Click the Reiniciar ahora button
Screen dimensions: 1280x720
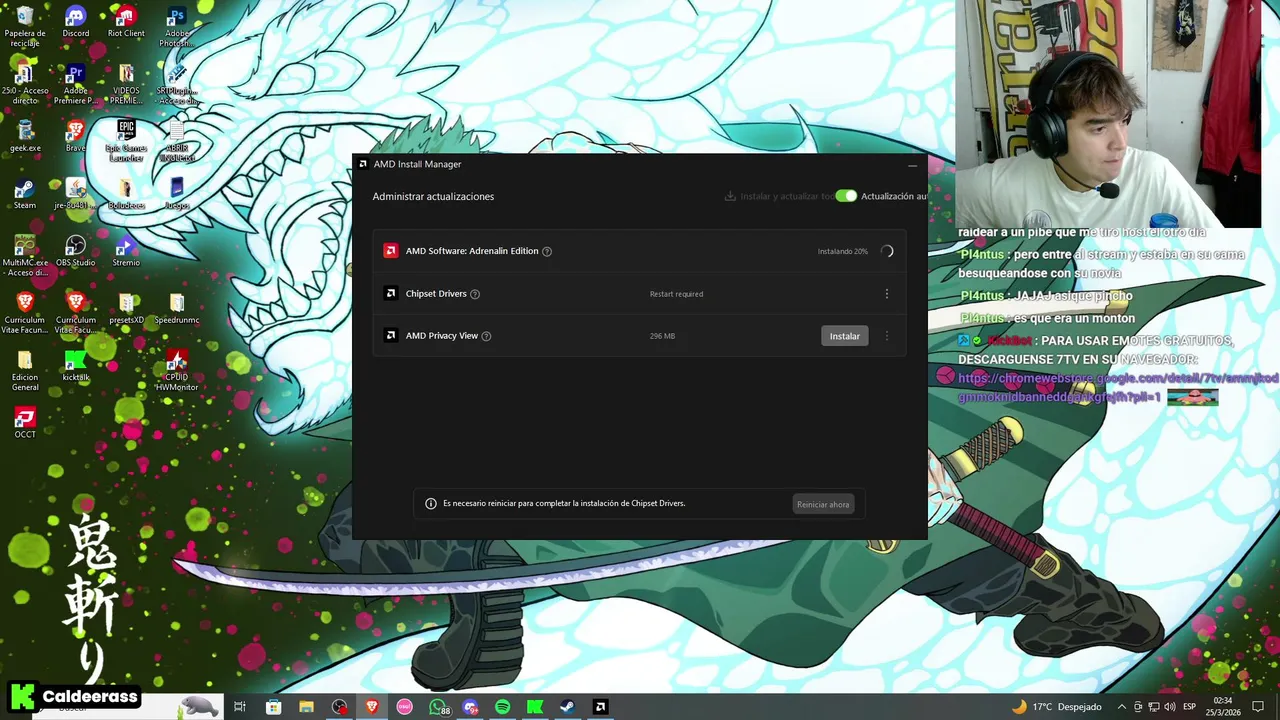coord(823,504)
